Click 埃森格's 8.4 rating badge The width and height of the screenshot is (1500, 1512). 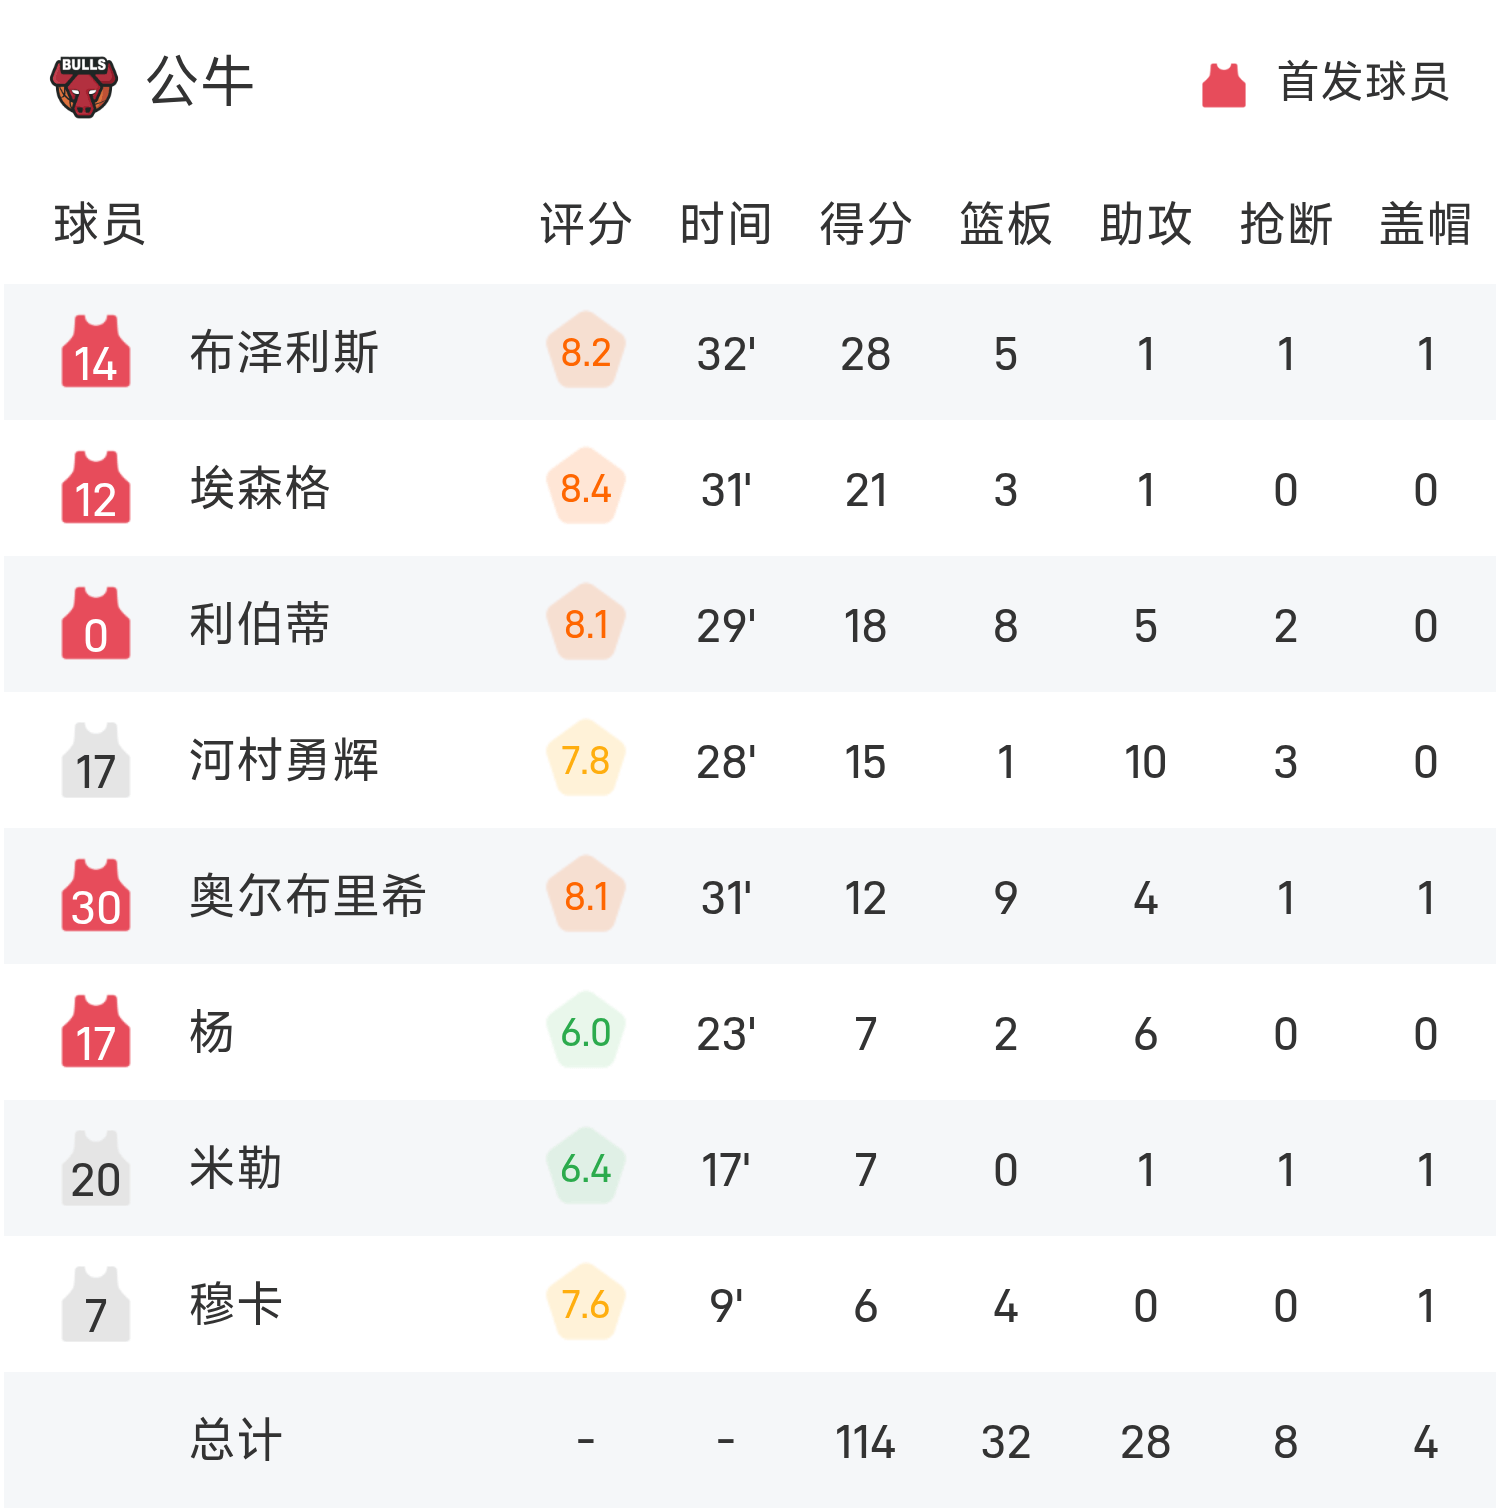pos(586,489)
